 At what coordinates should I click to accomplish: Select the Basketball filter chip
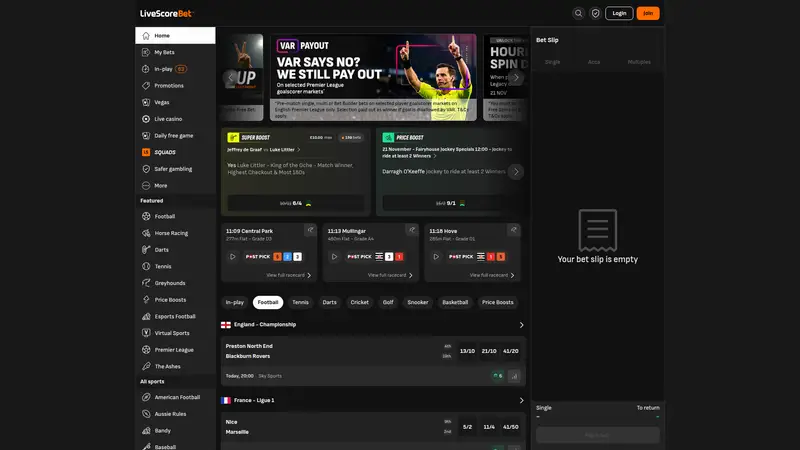[x=455, y=303]
